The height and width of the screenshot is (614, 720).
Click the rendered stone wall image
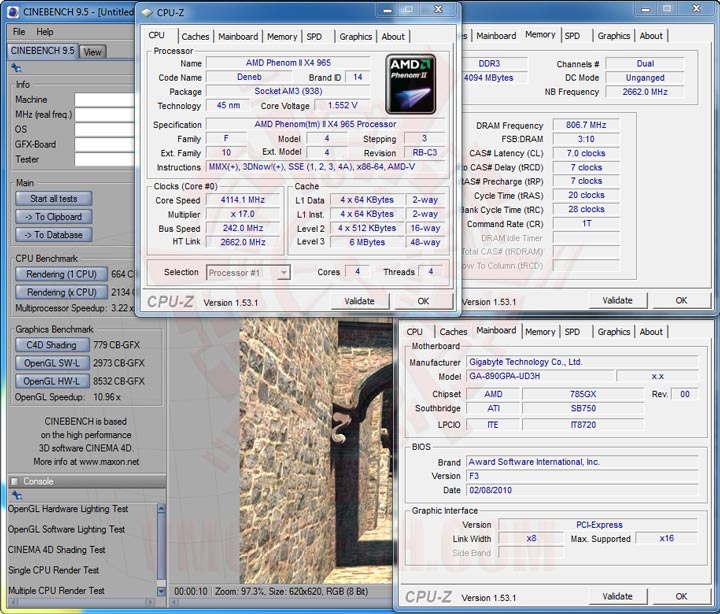(315, 451)
